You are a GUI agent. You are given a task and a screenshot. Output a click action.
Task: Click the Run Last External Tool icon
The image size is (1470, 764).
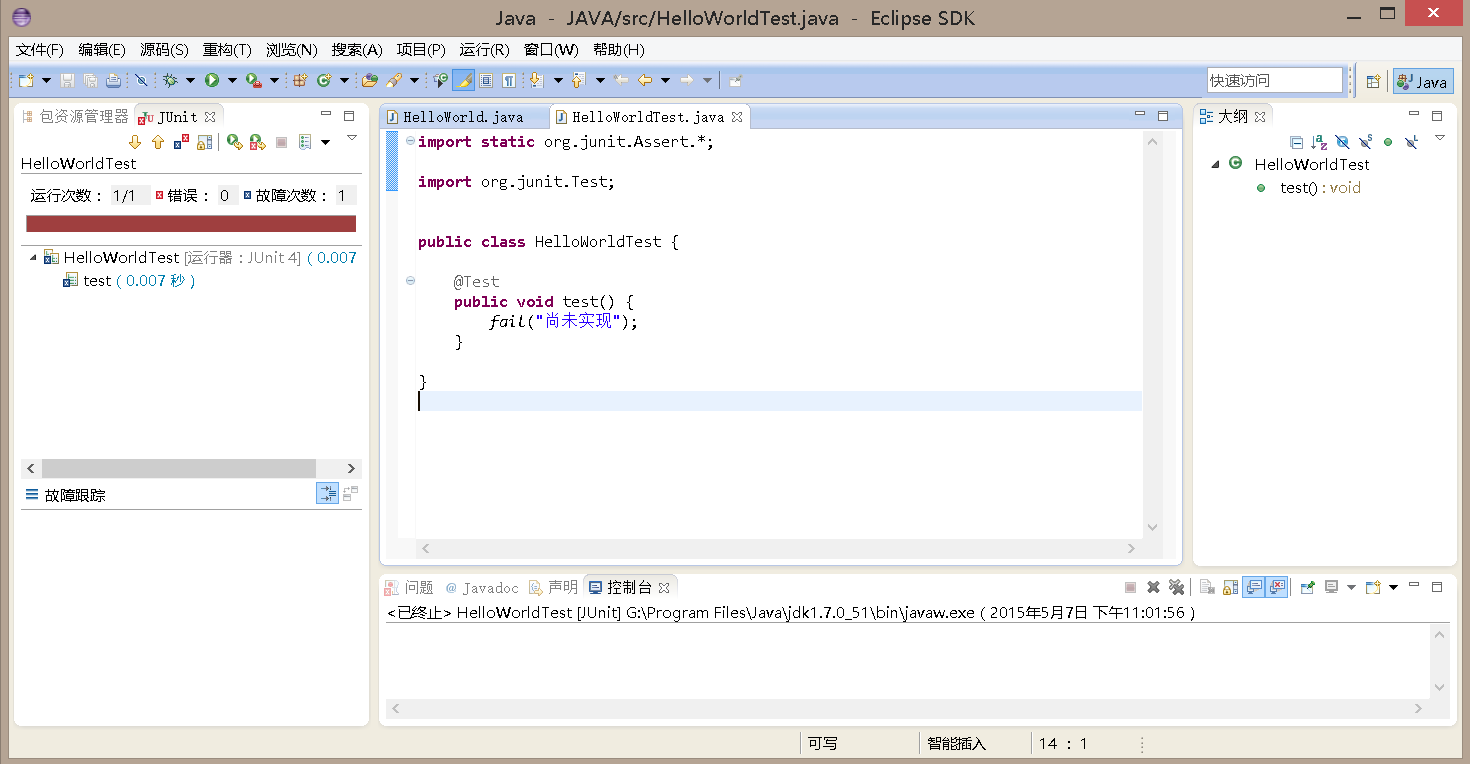pyautogui.click(x=254, y=80)
